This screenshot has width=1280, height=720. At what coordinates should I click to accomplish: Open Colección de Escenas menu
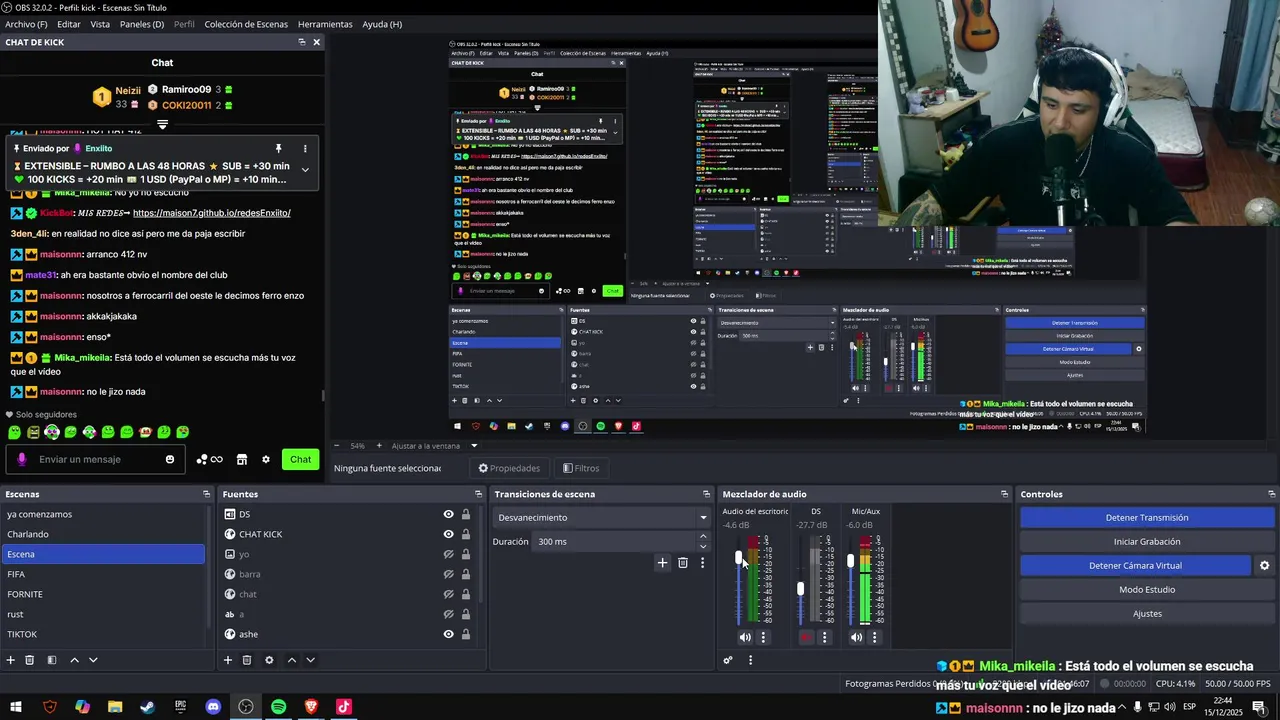pos(246,24)
